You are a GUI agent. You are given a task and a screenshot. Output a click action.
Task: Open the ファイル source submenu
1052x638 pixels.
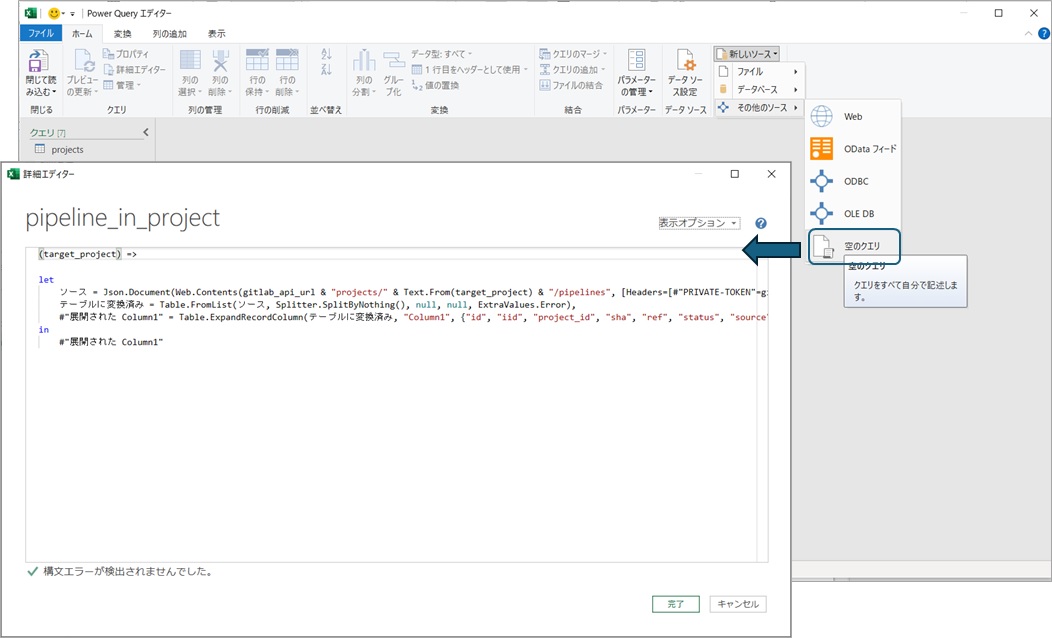(760, 72)
